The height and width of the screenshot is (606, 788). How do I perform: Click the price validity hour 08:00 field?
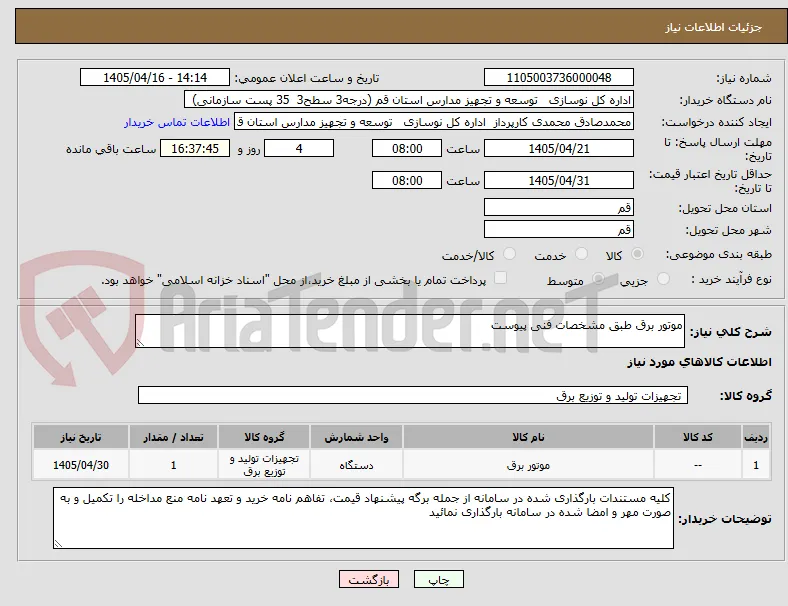[407, 180]
